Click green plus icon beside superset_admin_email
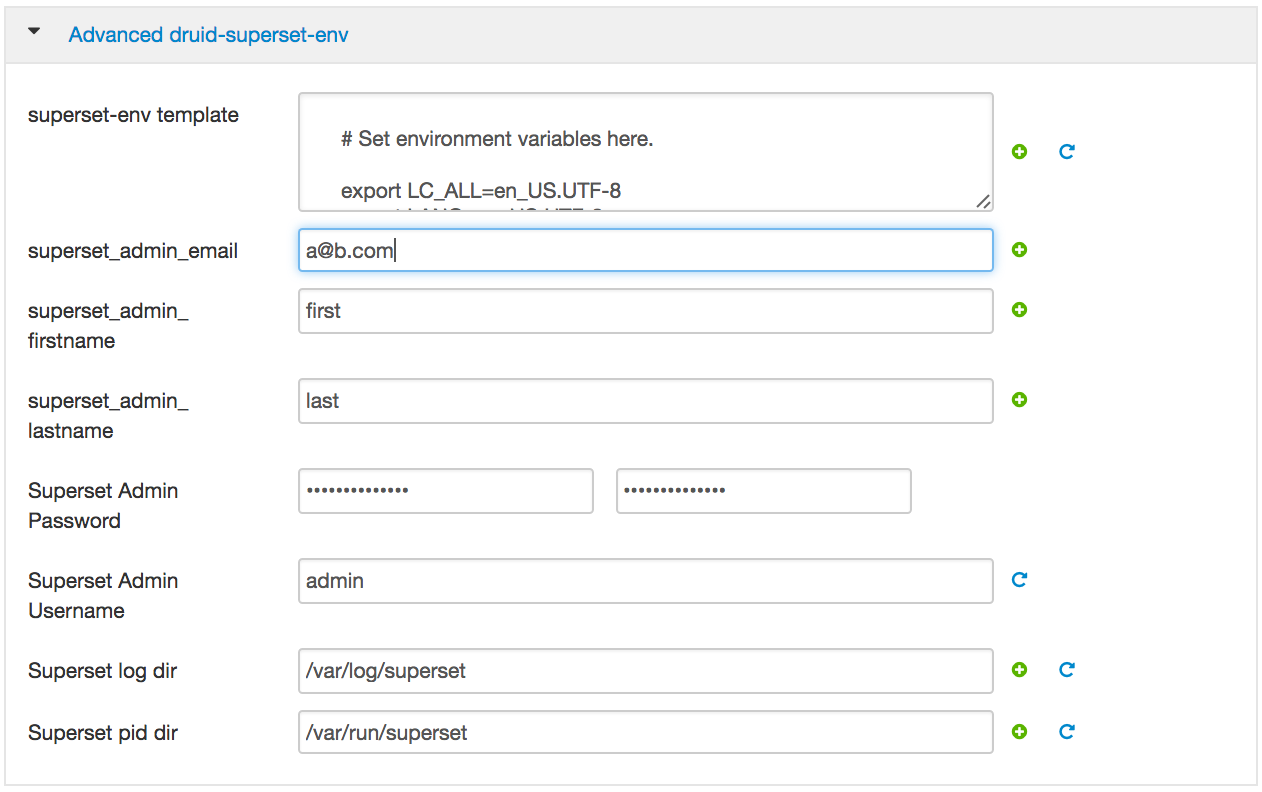Viewport: 1262px width, 792px height. [x=1019, y=250]
